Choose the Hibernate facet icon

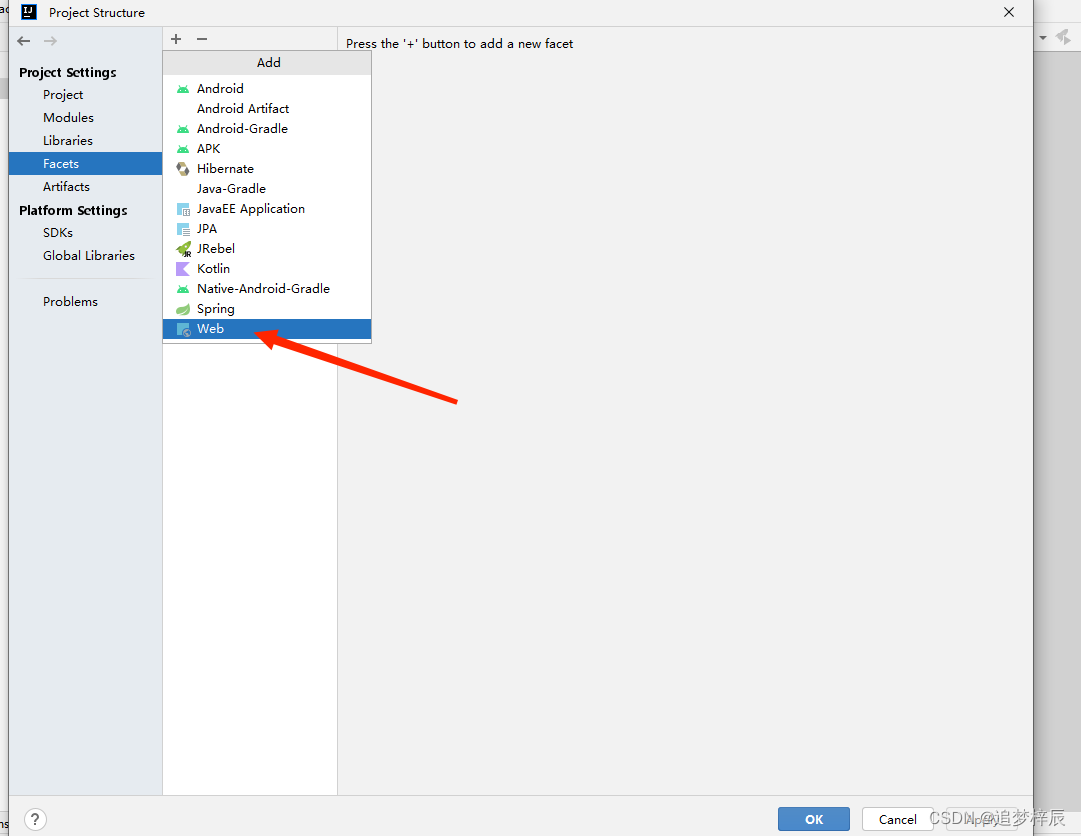[x=183, y=169]
